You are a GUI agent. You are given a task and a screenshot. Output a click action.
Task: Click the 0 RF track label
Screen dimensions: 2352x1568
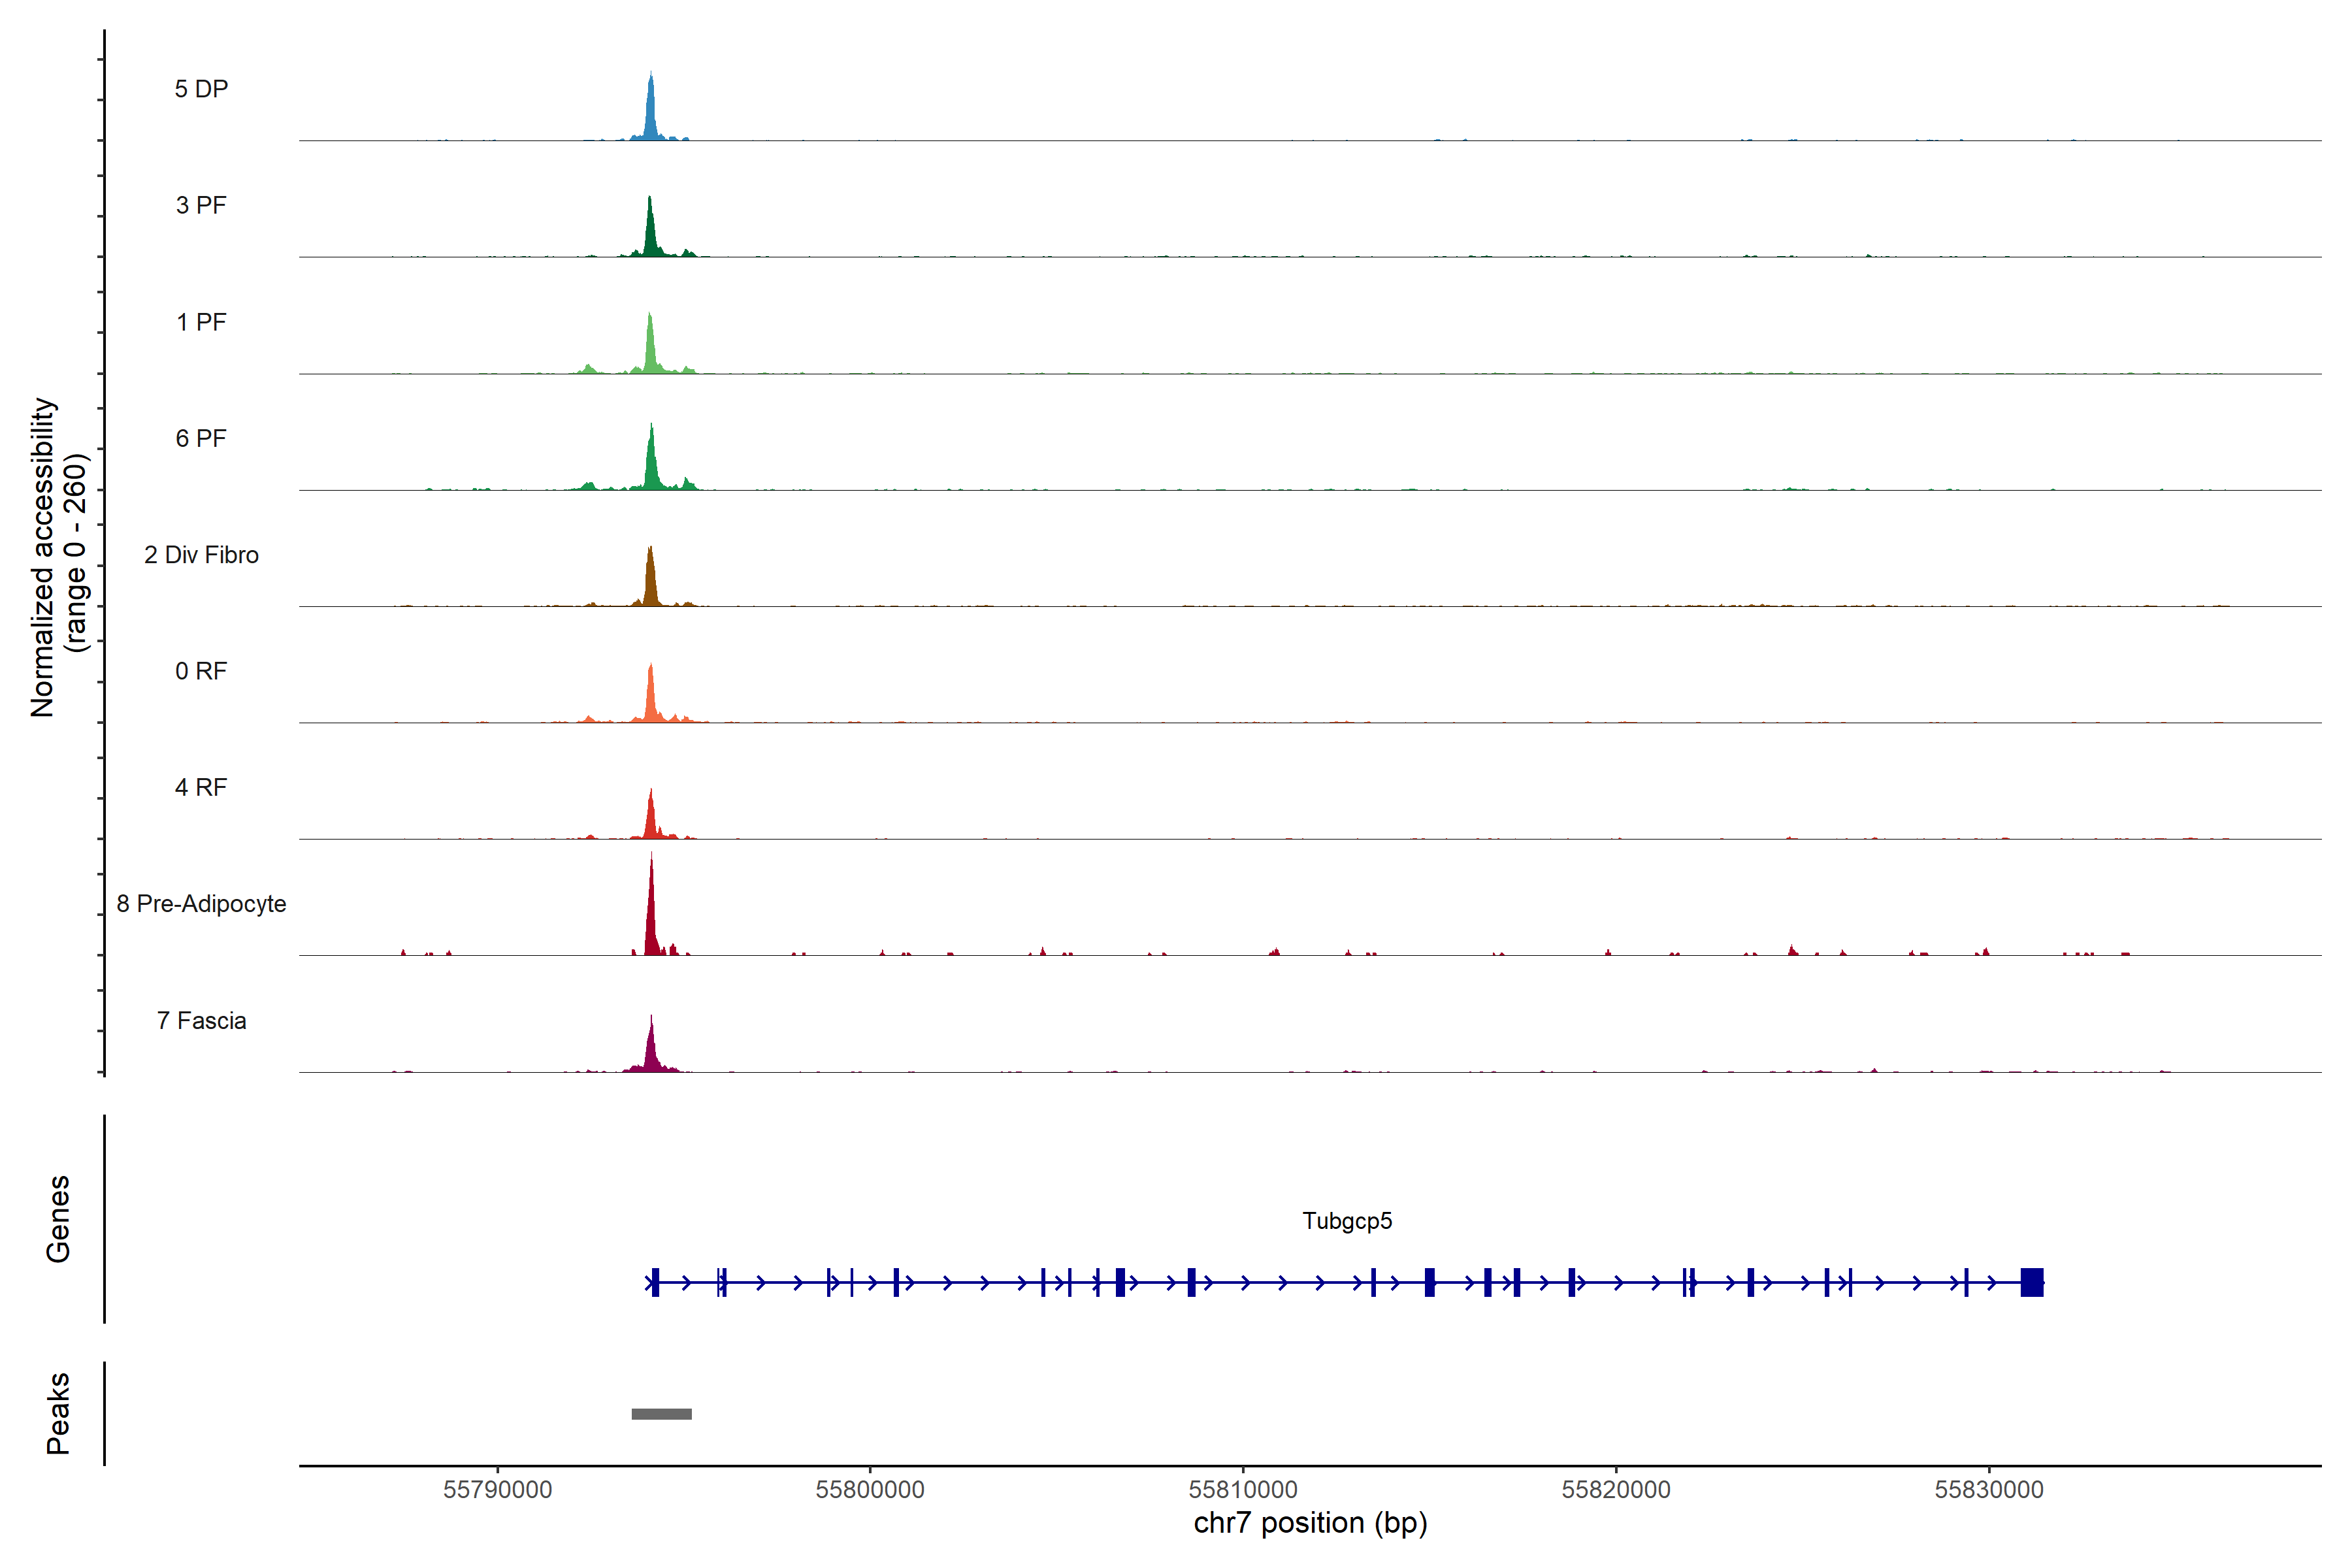click(x=201, y=671)
